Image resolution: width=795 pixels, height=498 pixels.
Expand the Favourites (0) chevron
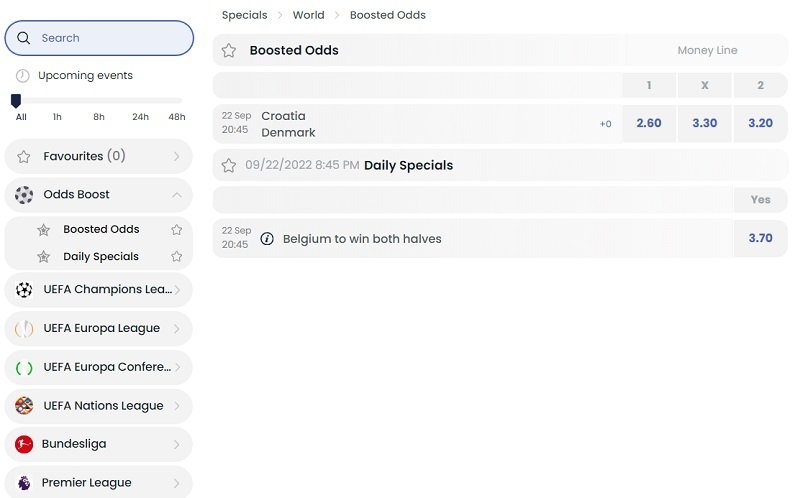[176, 156]
